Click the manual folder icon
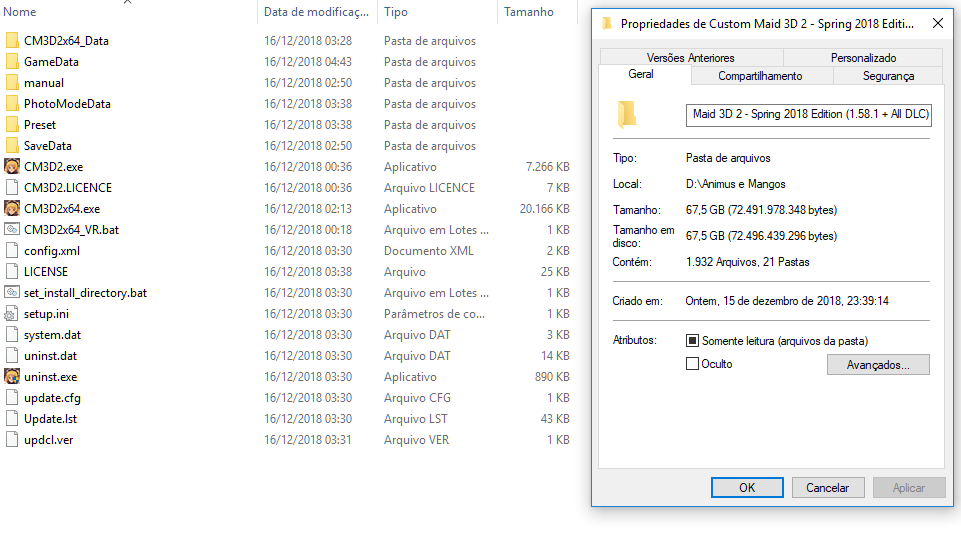Viewport: 961px width, 553px height. coord(12,82)
